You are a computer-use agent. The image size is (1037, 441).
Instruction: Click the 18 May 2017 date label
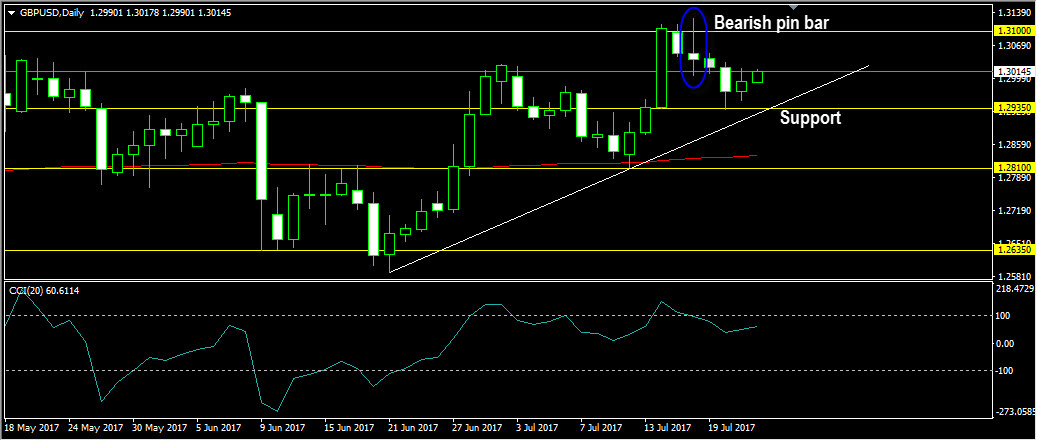point(30,427)
